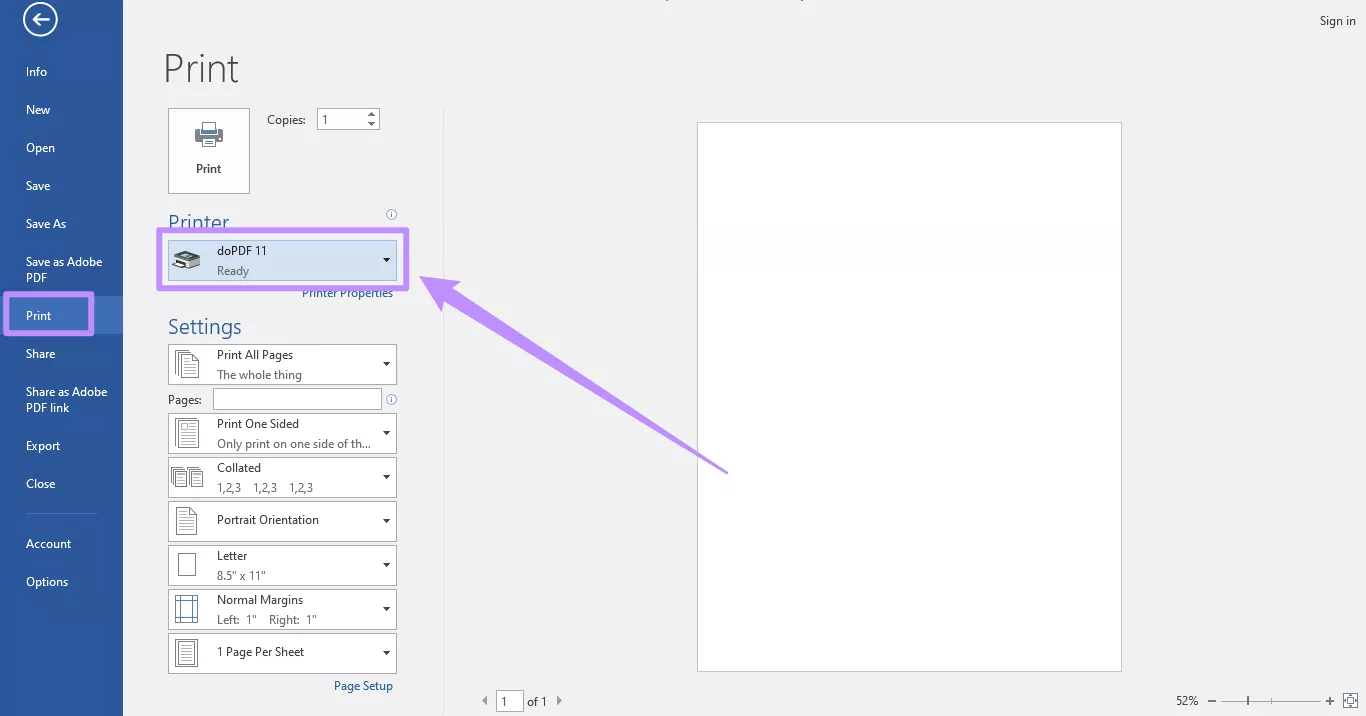Open the 1 Page Per Sheet dropdown

pos(385,653)
